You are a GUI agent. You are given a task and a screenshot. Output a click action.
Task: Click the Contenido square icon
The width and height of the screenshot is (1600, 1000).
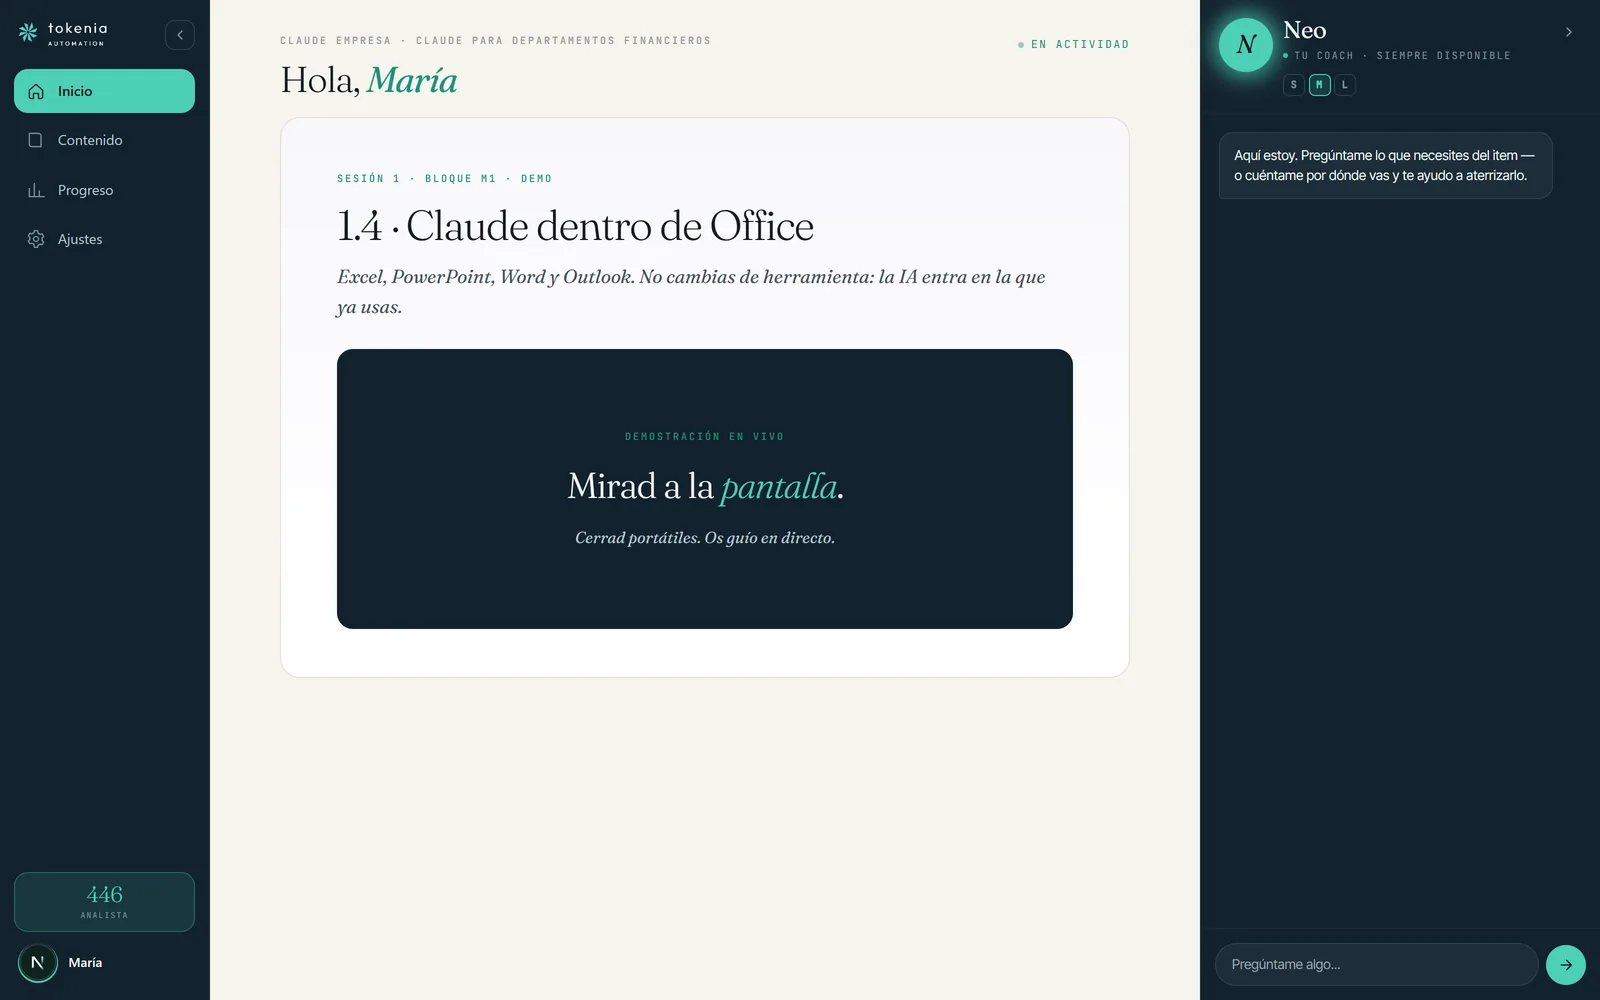[36, 140]
